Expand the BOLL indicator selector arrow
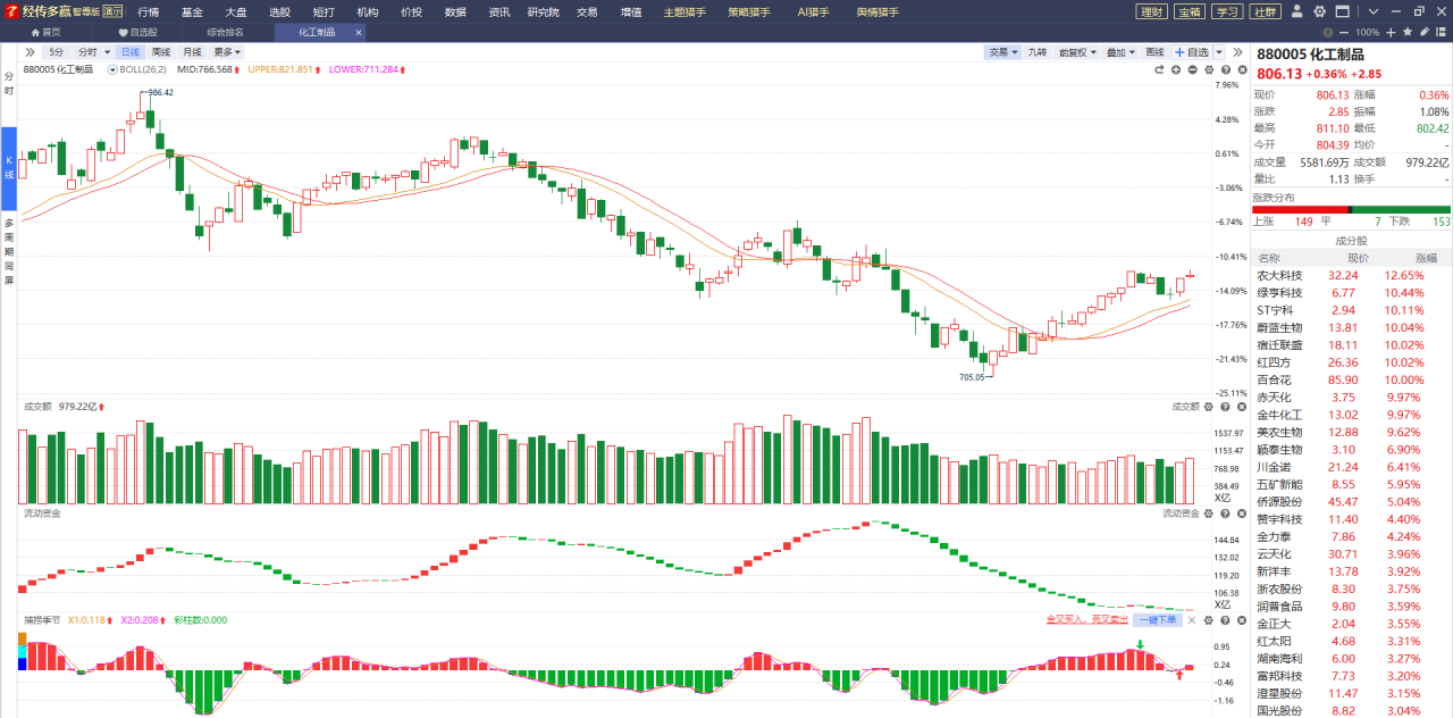1454x718 pixels. [x=113, y=70]
